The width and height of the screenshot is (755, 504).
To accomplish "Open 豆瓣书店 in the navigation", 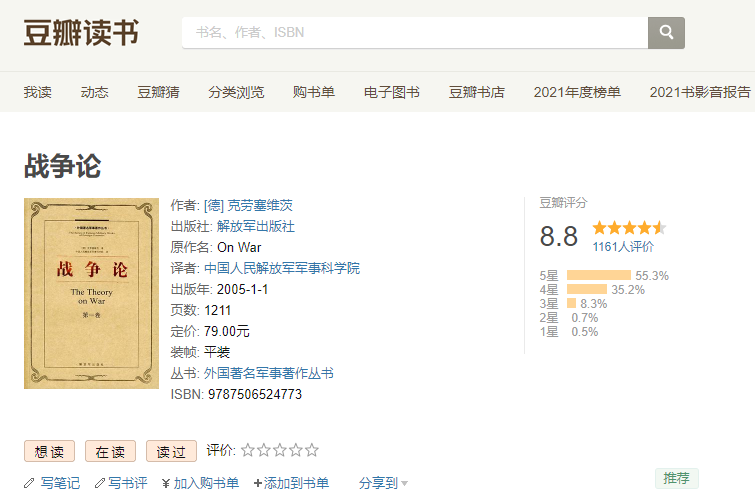I will coord(477,92).
